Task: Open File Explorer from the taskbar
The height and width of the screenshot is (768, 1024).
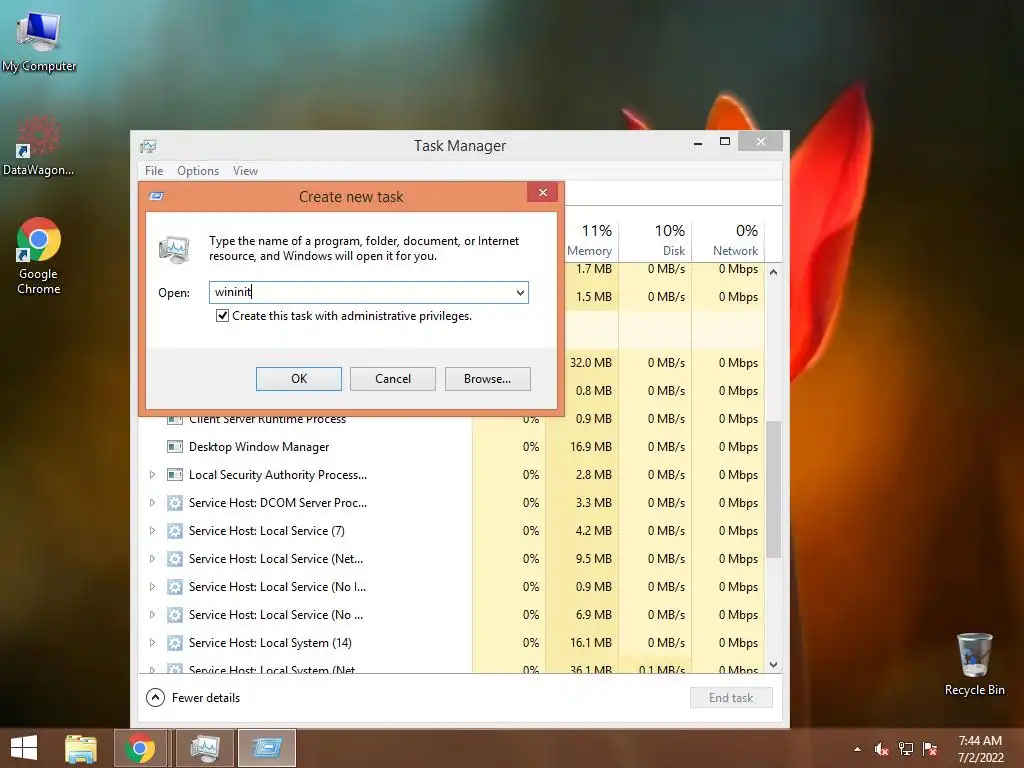Action: tap(81, 748)
